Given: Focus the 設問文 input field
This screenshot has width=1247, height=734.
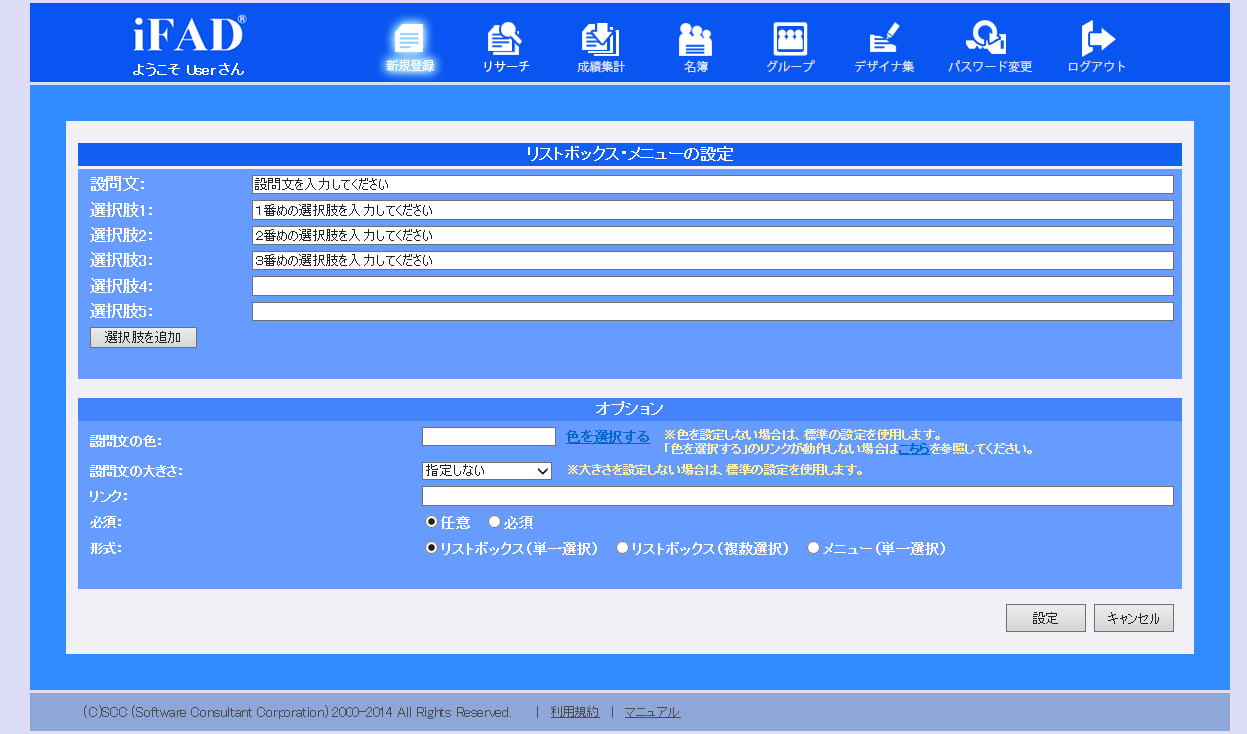Looking at the screenshot, I should coord(712,185).
